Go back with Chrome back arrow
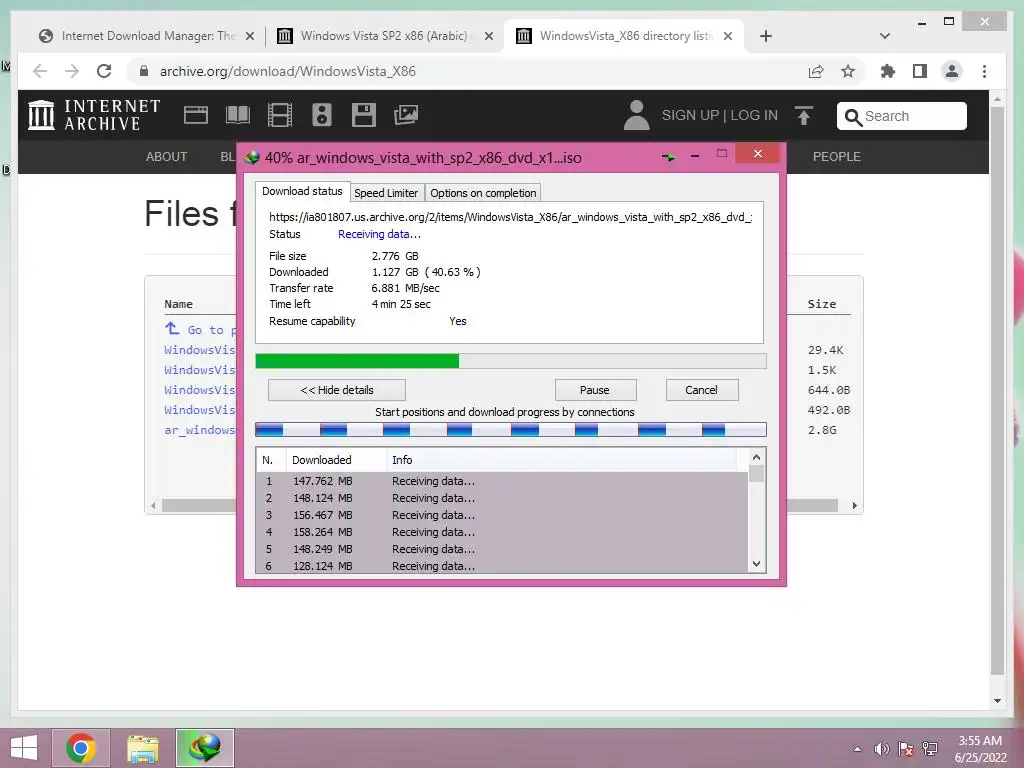The width and height of the screenshot is (1024, 768). pyautogui.click(x=40, y=71)
